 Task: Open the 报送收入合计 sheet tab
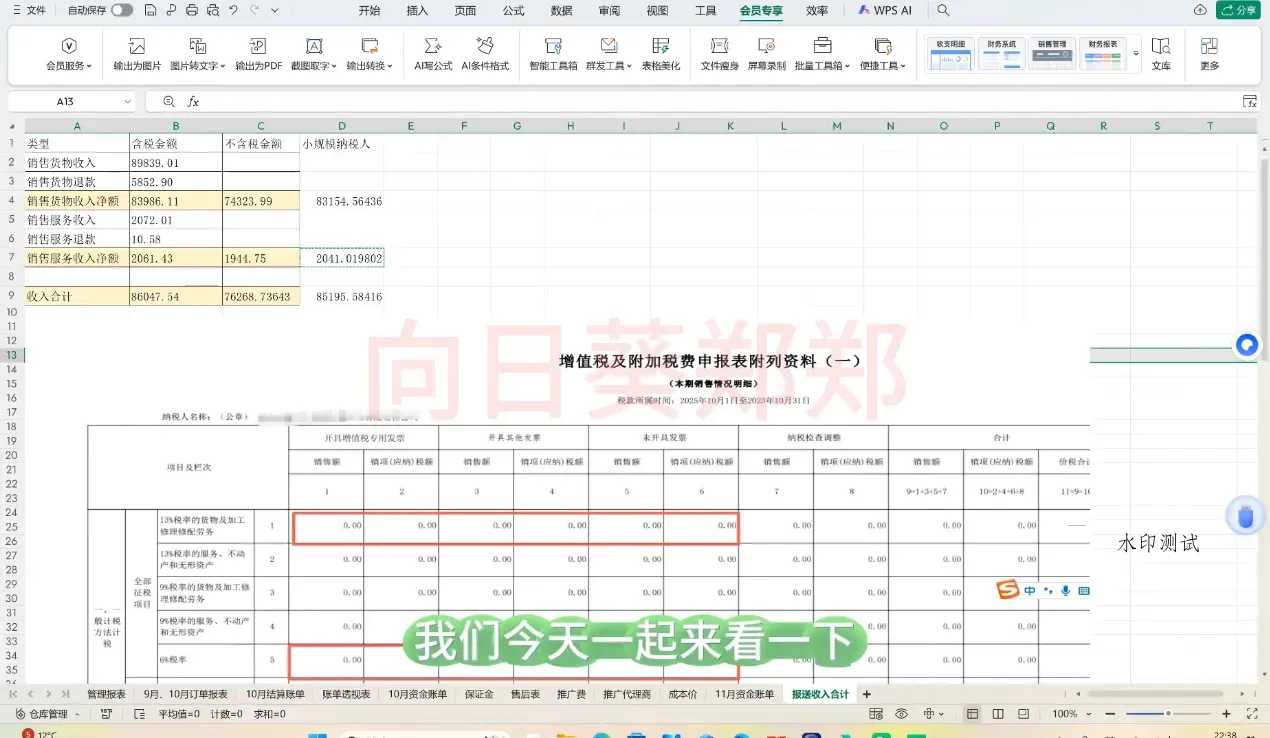820,693
